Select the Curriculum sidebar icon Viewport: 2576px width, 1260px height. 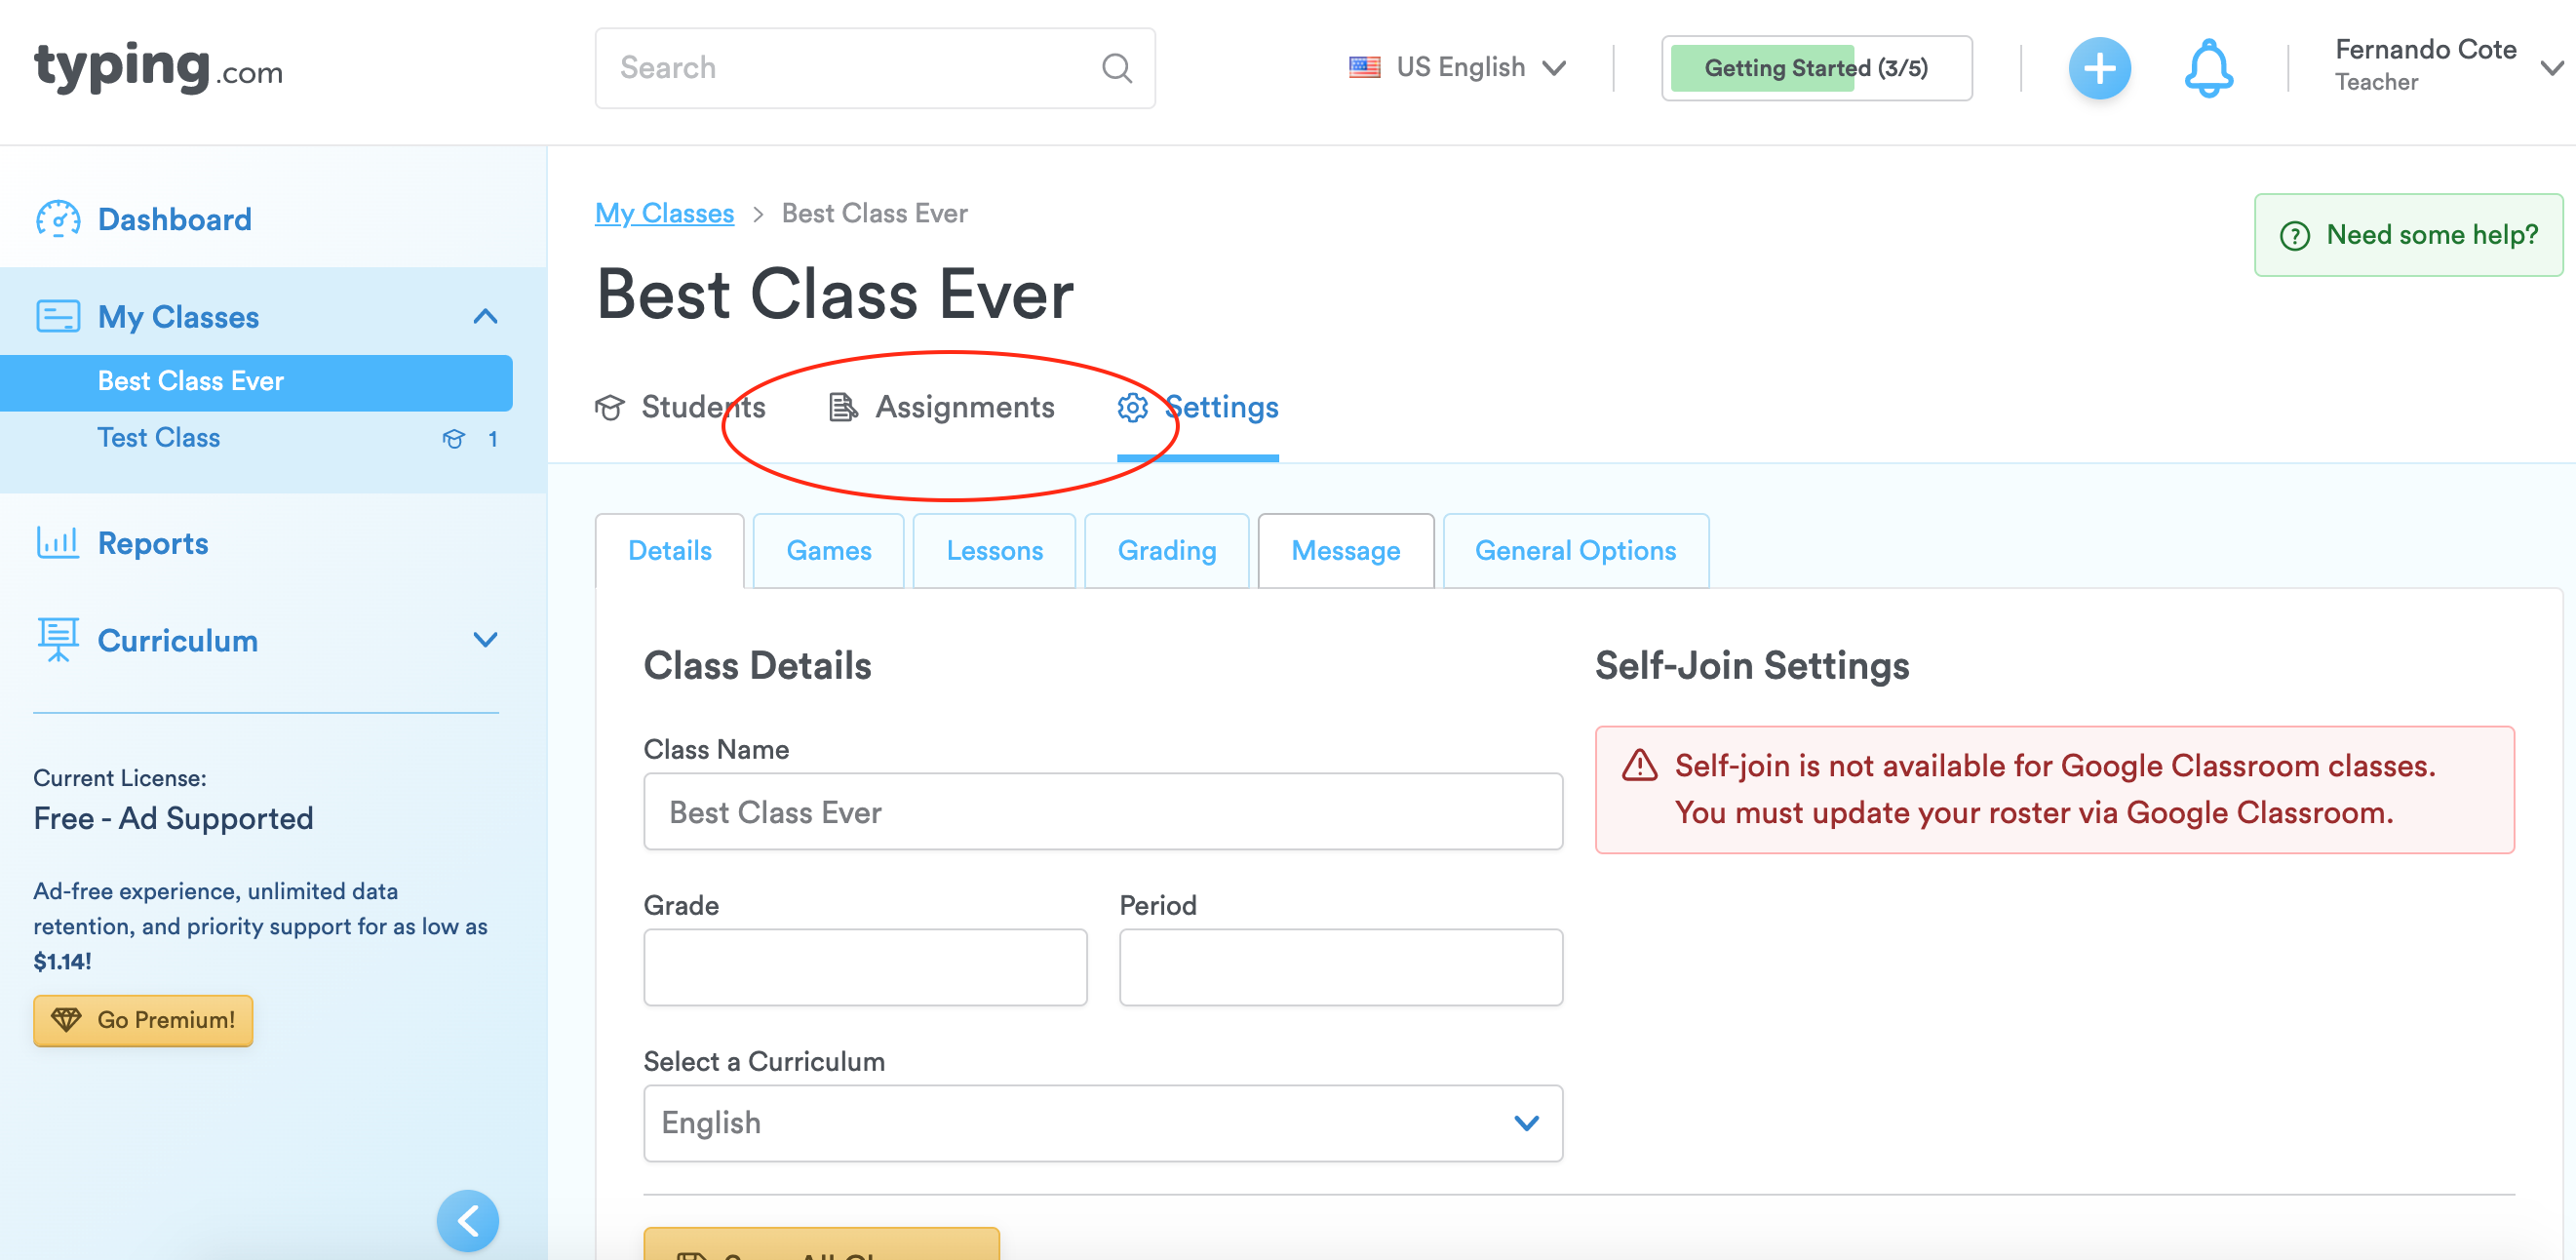pyautogui.click(x=58, y=640)
